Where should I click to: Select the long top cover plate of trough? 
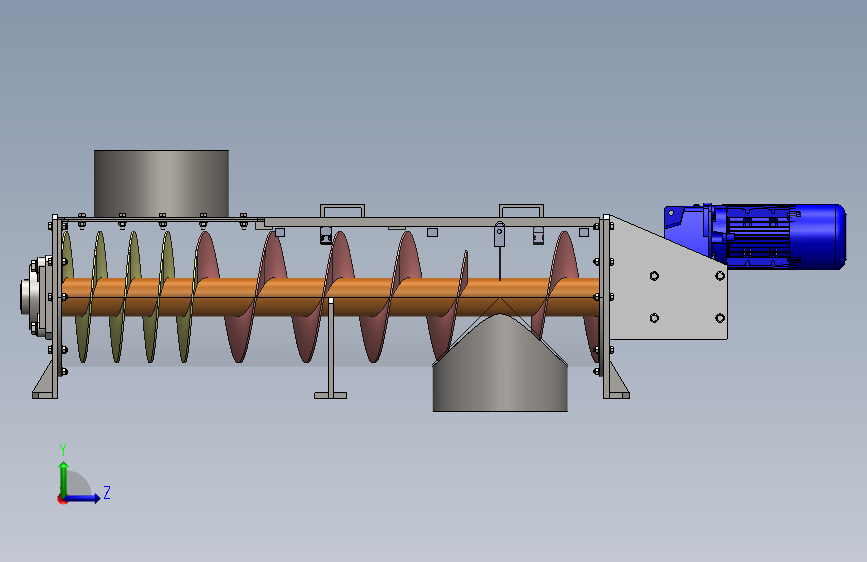coord(431,222)
